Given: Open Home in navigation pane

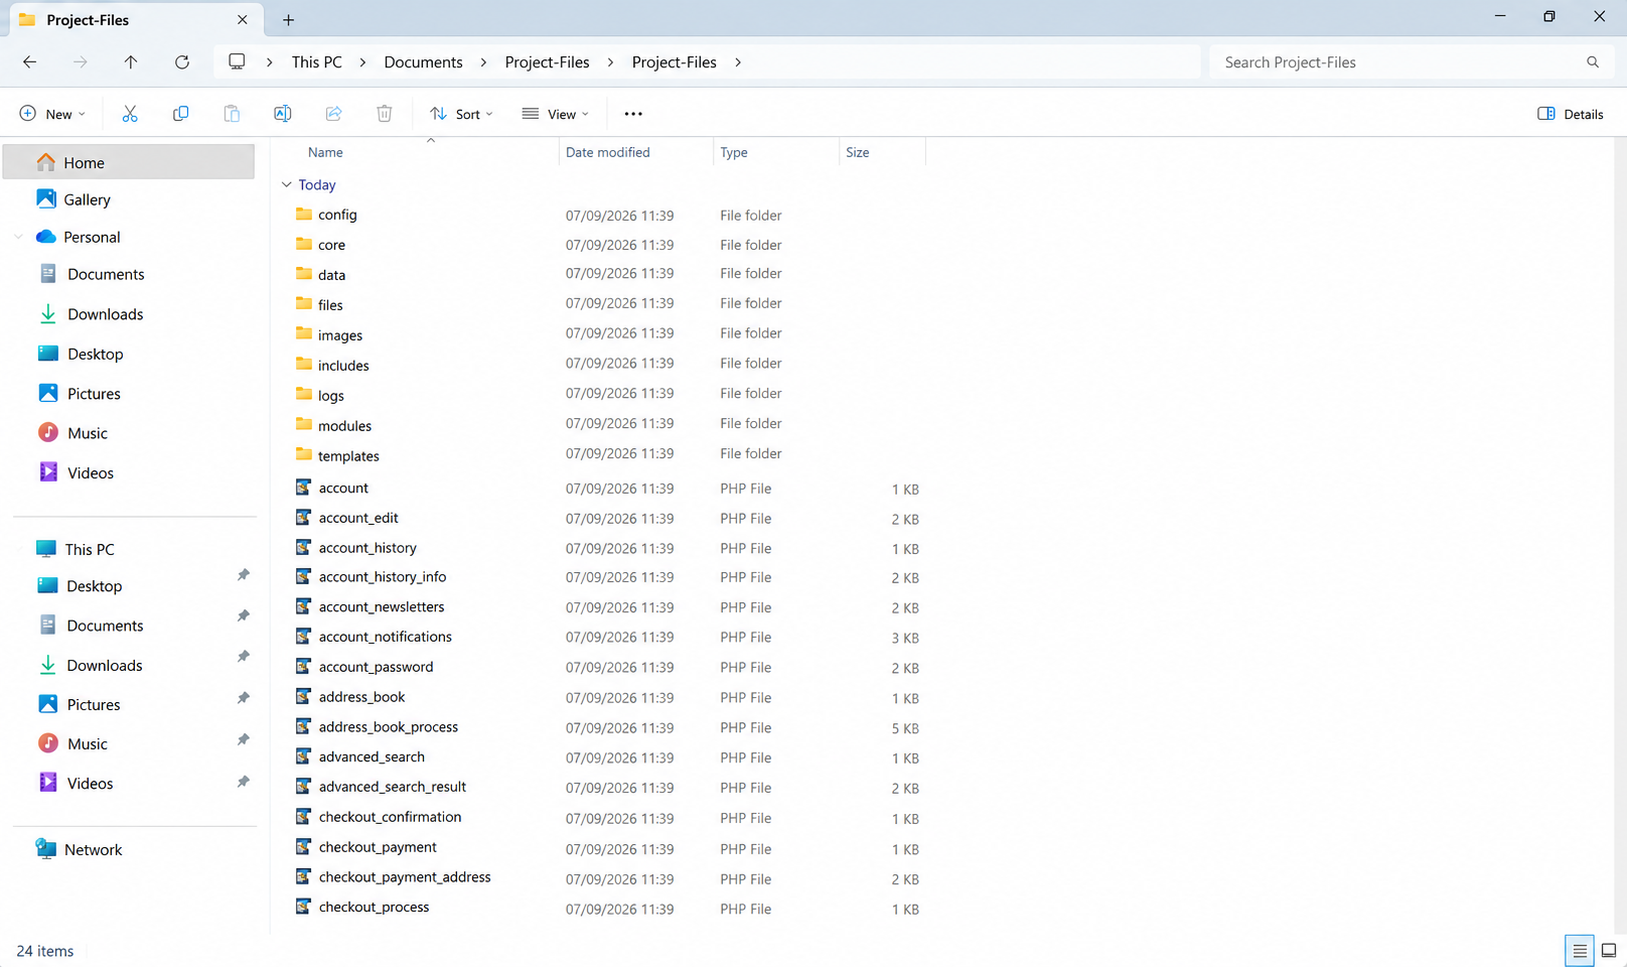Looking at the screenshot, I should tap(129, 162).
